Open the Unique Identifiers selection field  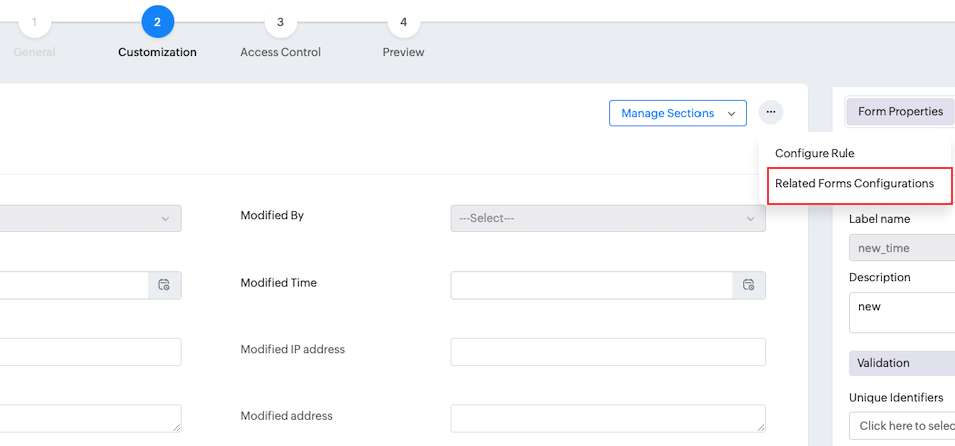pyautogui.click(x=900, y=426)
